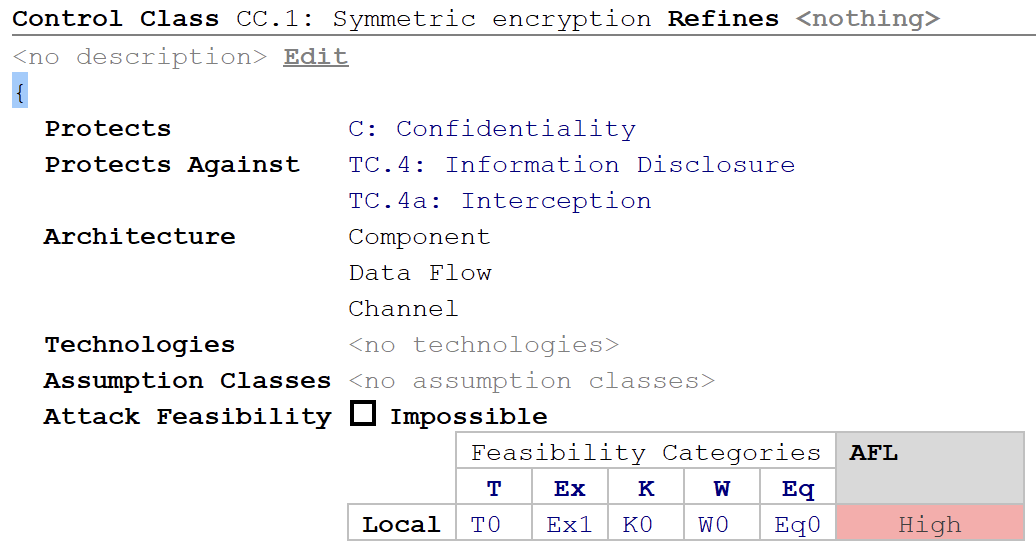Click the Refines nothing placeholder
Image resolution: width=1036 pixels, height=550 pixels.
[868, 19]
